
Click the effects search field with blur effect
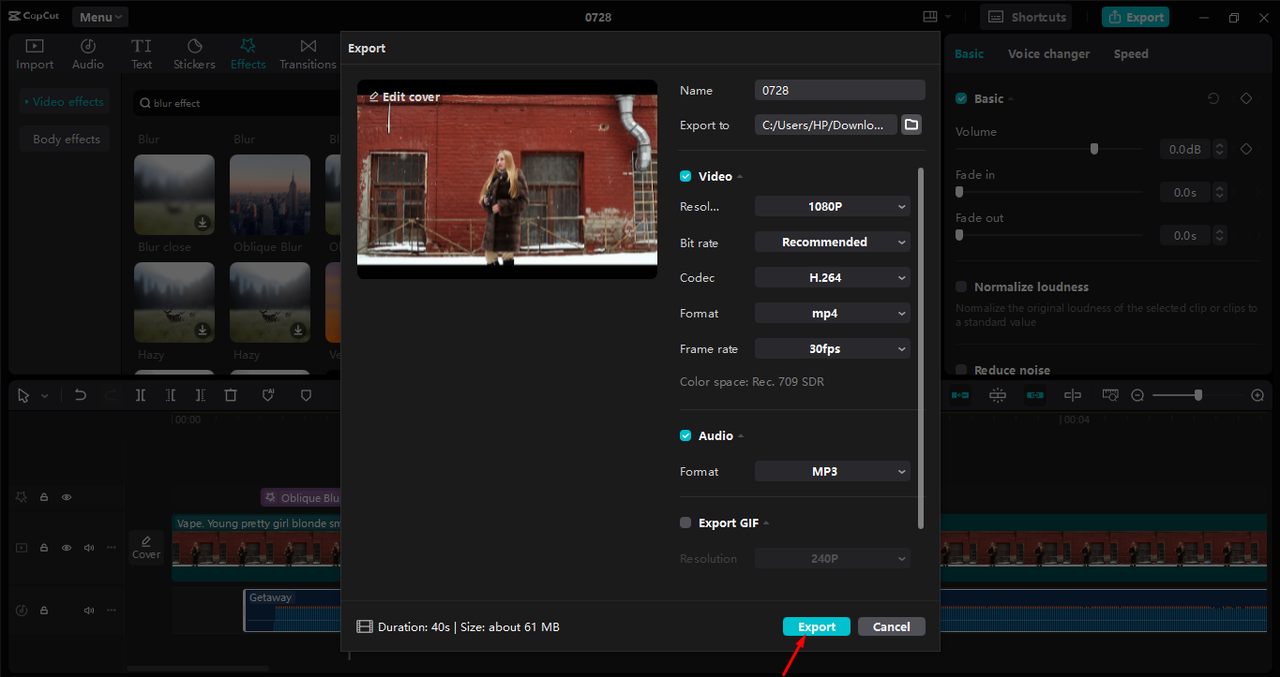237,103
